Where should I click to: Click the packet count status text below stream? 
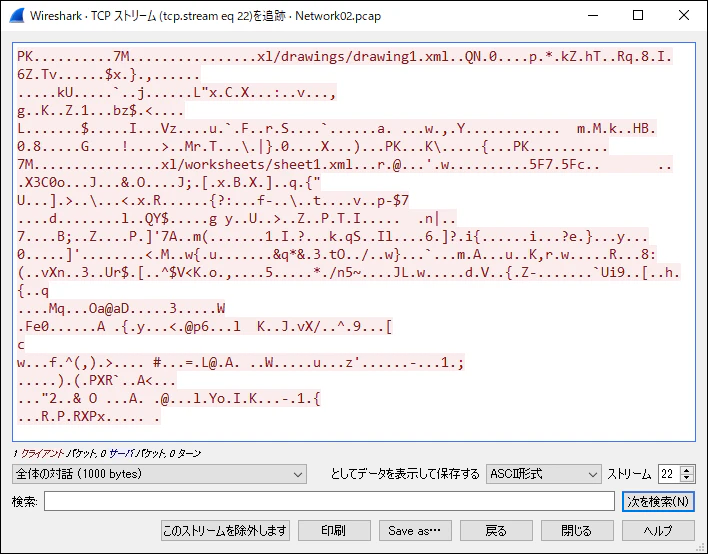pos(107,453)
